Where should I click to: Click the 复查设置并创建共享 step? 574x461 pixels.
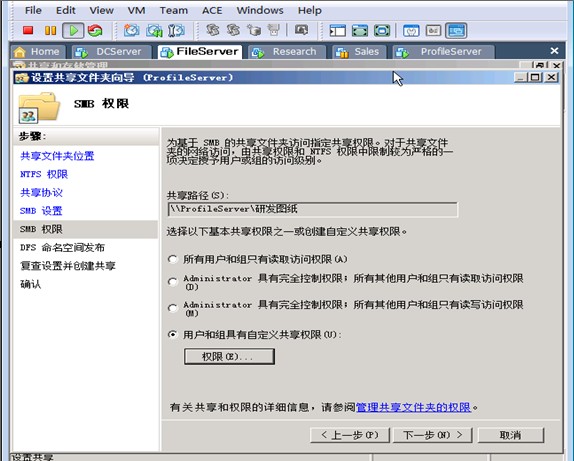point(68,265)
